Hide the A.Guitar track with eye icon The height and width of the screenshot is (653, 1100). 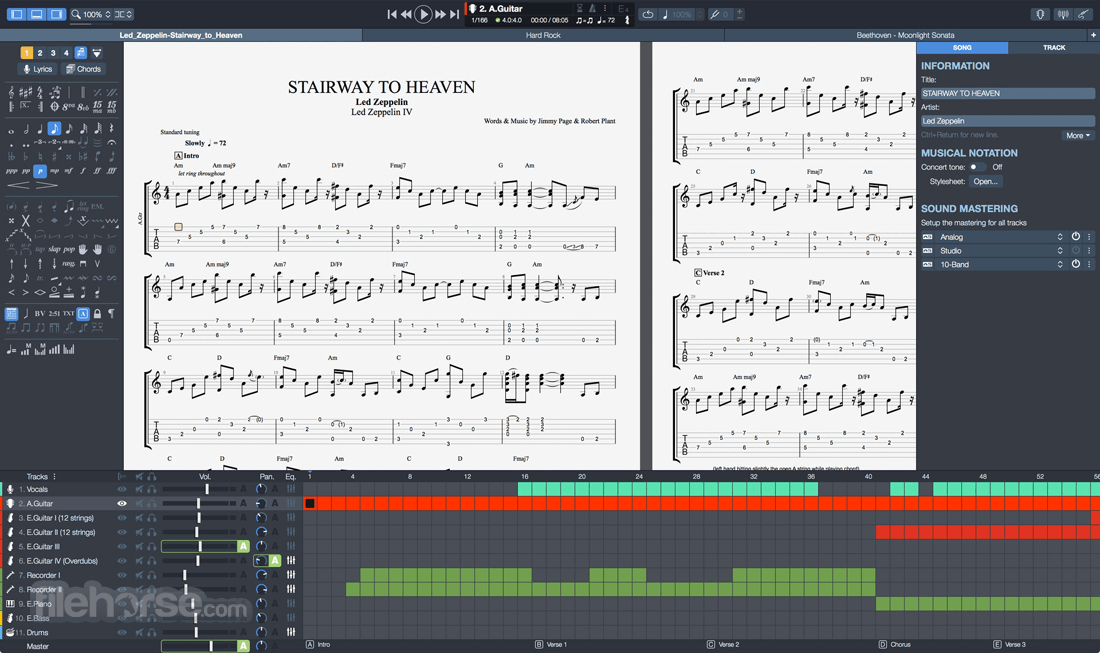pyautogui.click(x=122, y=503)
